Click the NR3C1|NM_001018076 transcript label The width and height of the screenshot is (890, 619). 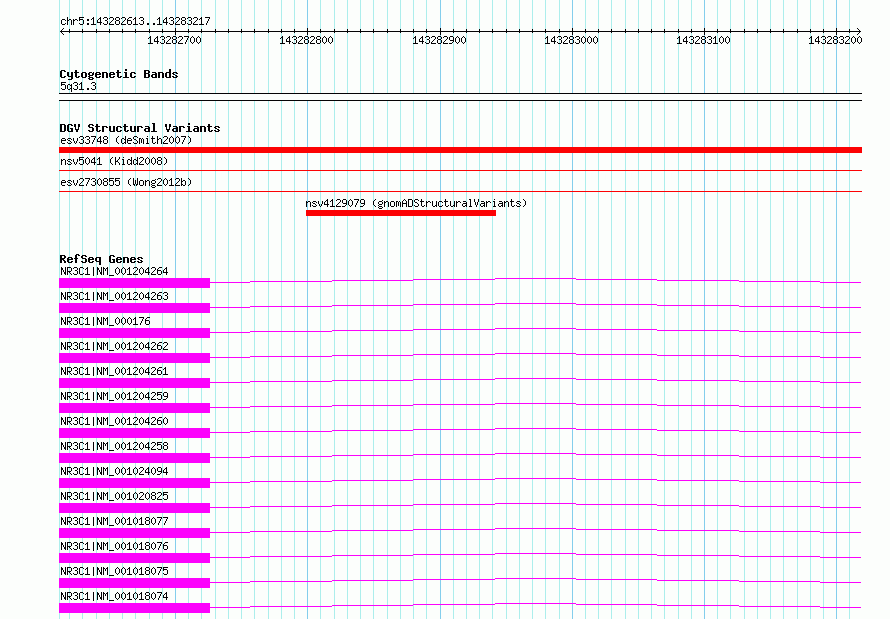114,546
